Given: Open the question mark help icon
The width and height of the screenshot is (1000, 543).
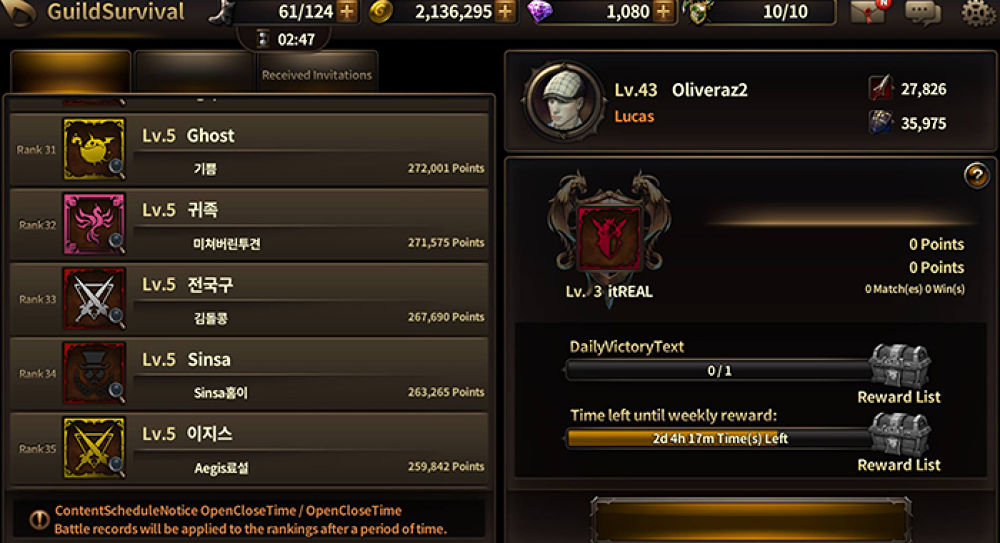Looking at the screenshot, I should click(976, 175).
